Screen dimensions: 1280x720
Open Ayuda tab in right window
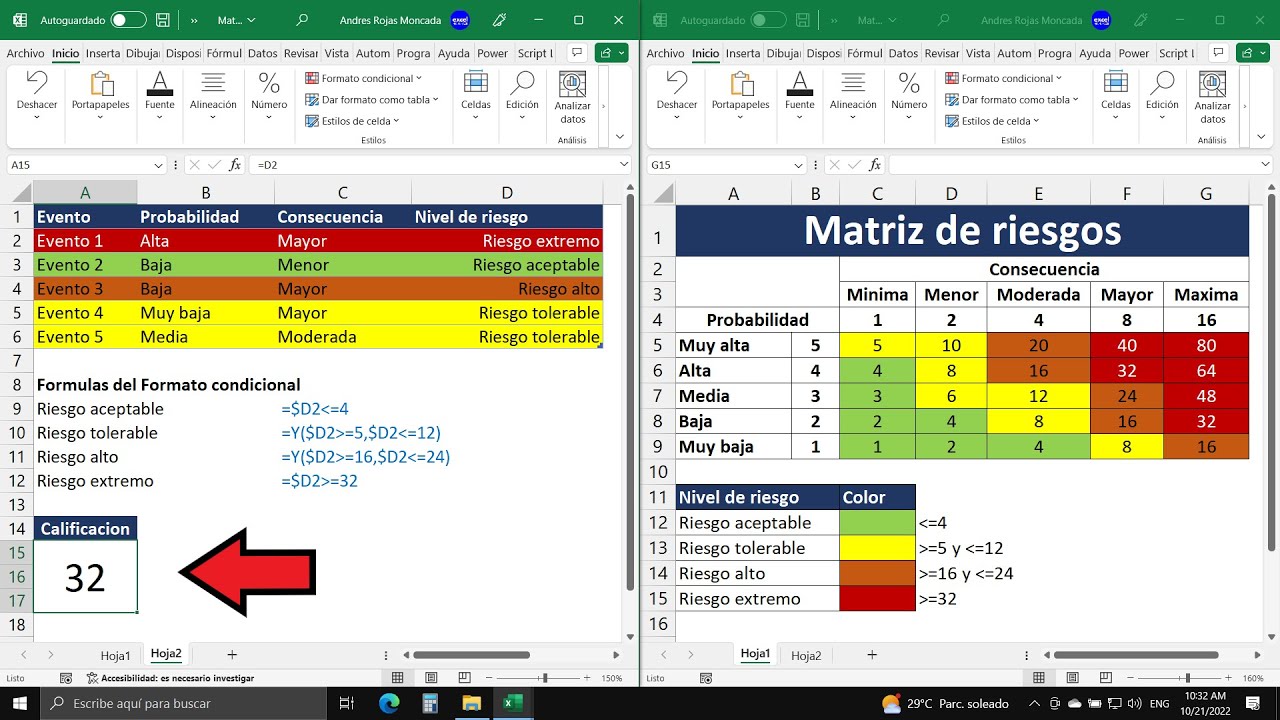[x=1095, y=54]
